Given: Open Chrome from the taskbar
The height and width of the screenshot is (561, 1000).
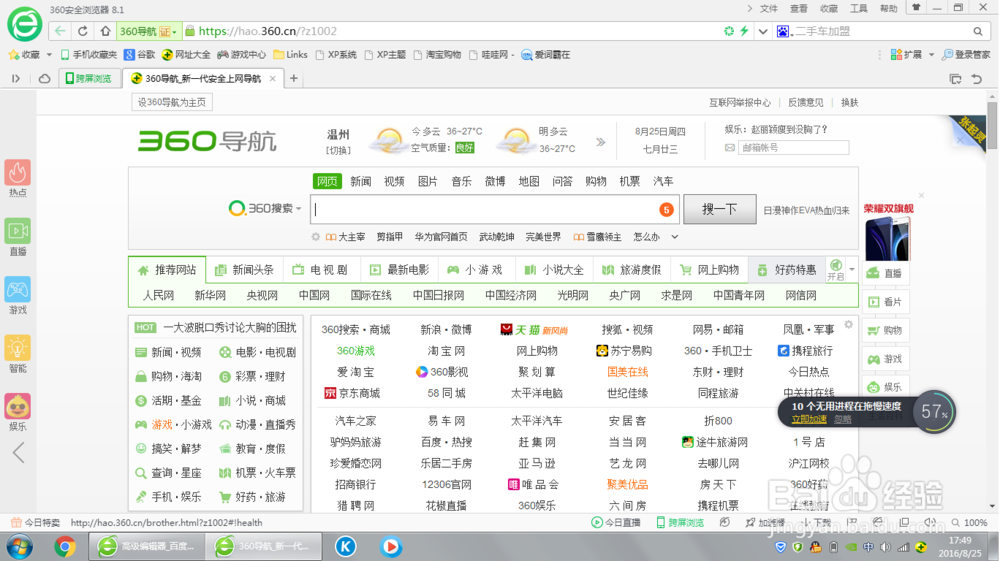Looking at the screenshot, I should [x=64, y=546].
